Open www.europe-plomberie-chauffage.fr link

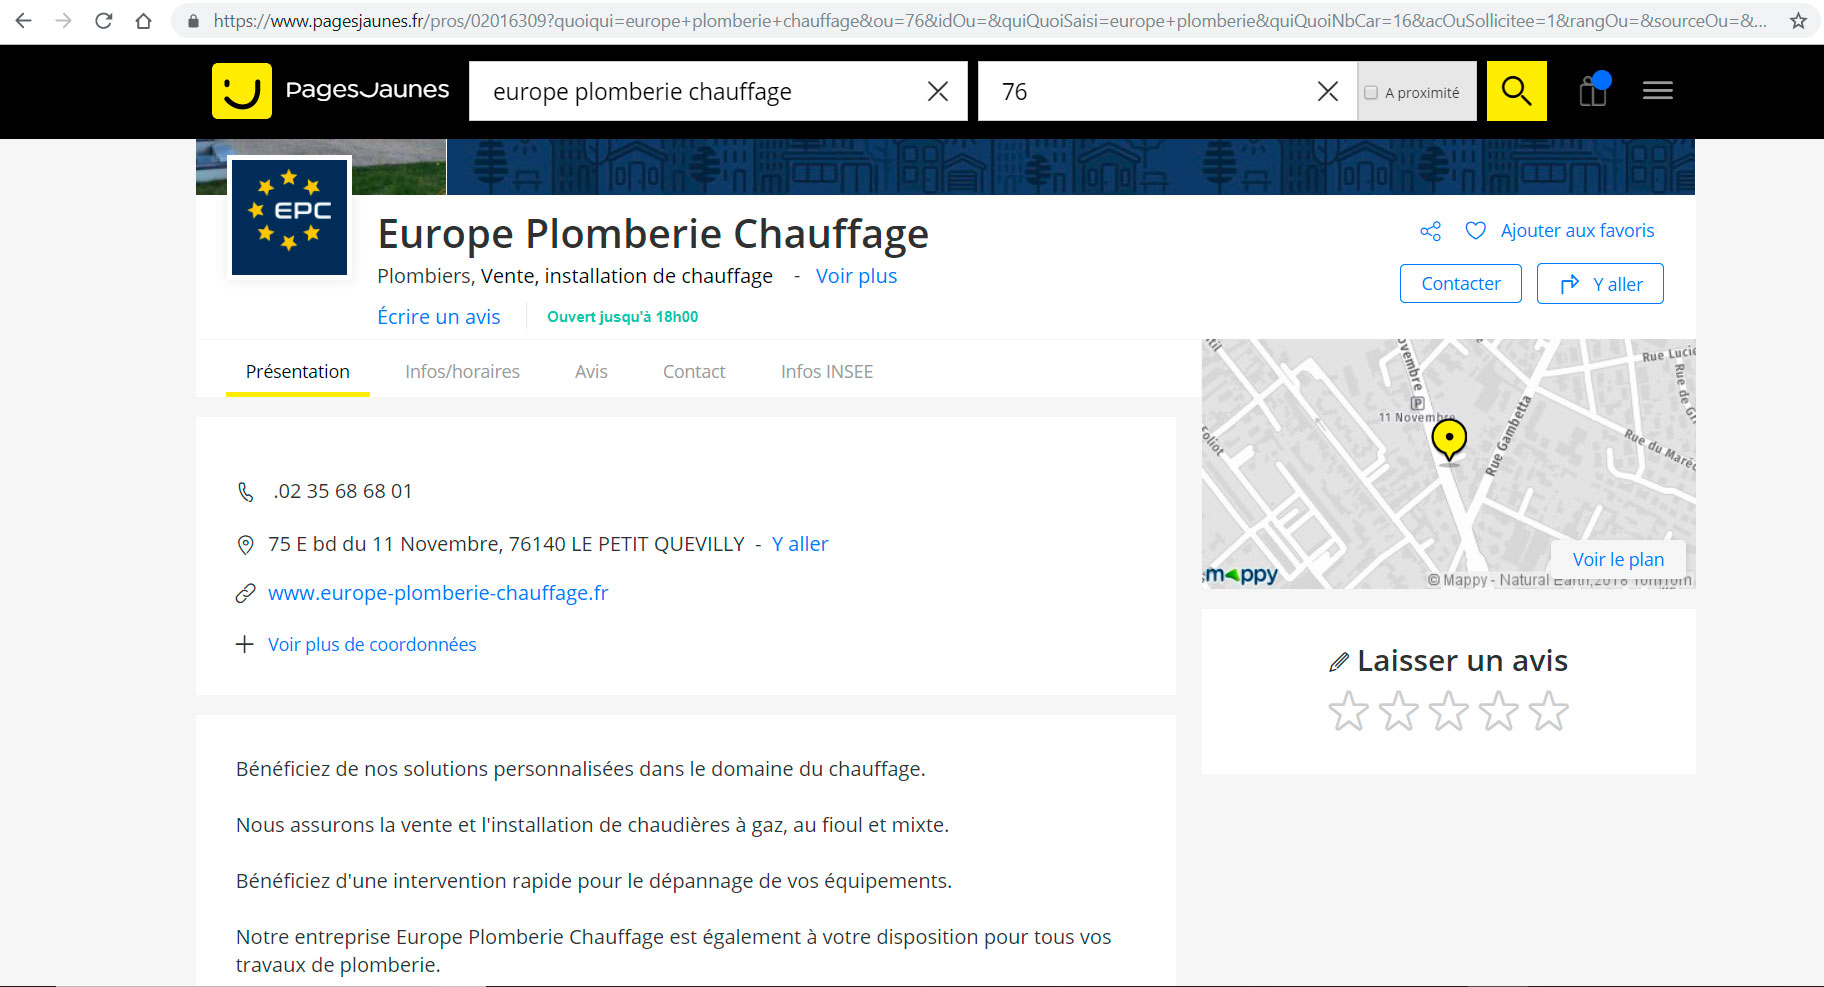(438, 593)
